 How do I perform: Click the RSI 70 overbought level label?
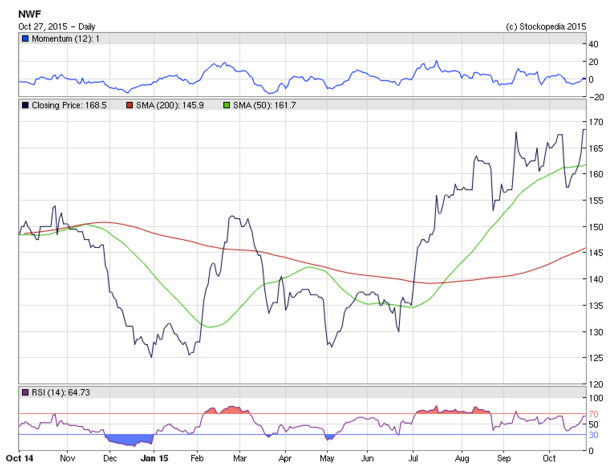(x=593, y=414)
